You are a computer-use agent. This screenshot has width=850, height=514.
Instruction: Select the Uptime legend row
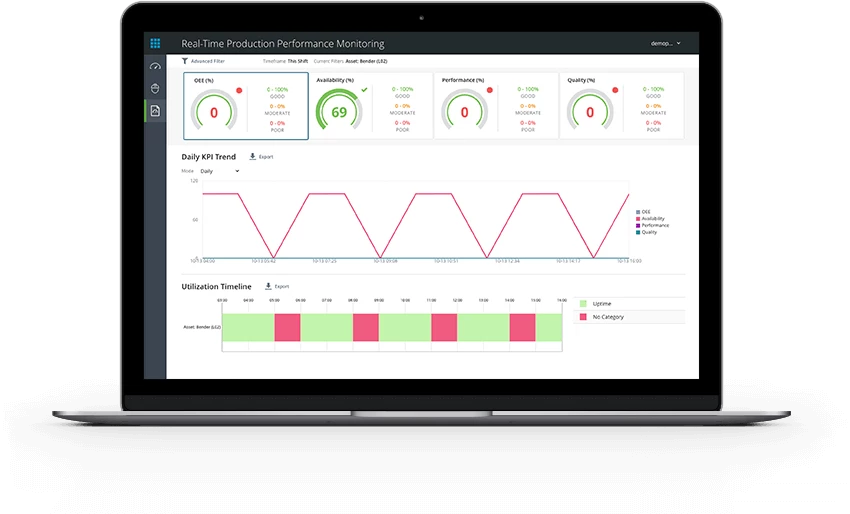point(629,304)
